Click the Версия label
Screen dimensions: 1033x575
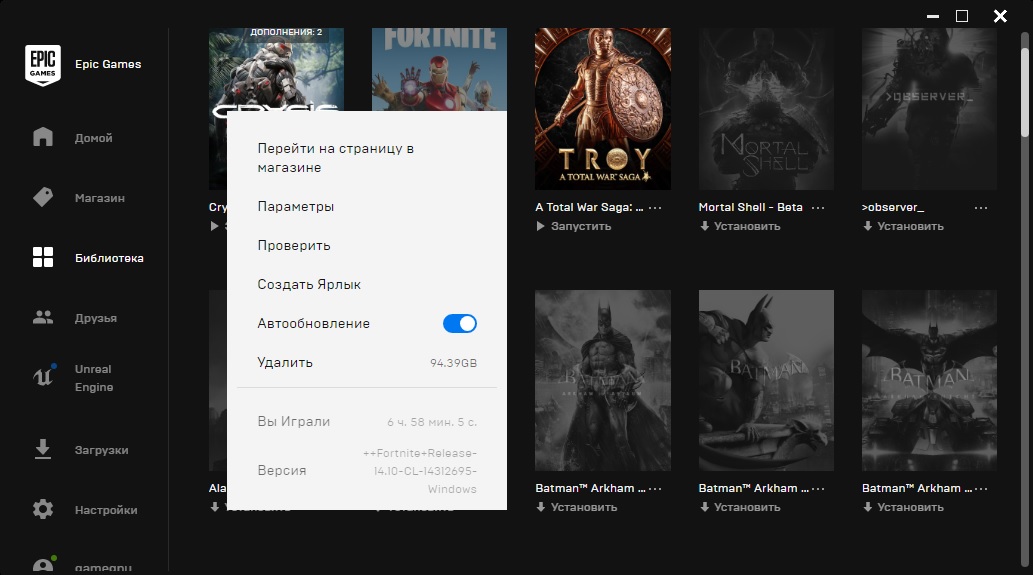(282, 470)
